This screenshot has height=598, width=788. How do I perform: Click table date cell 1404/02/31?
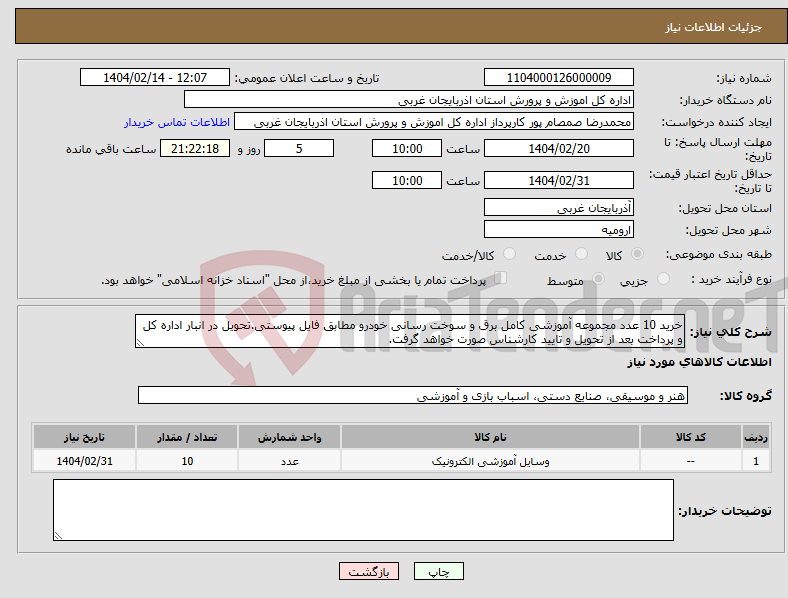84,461
